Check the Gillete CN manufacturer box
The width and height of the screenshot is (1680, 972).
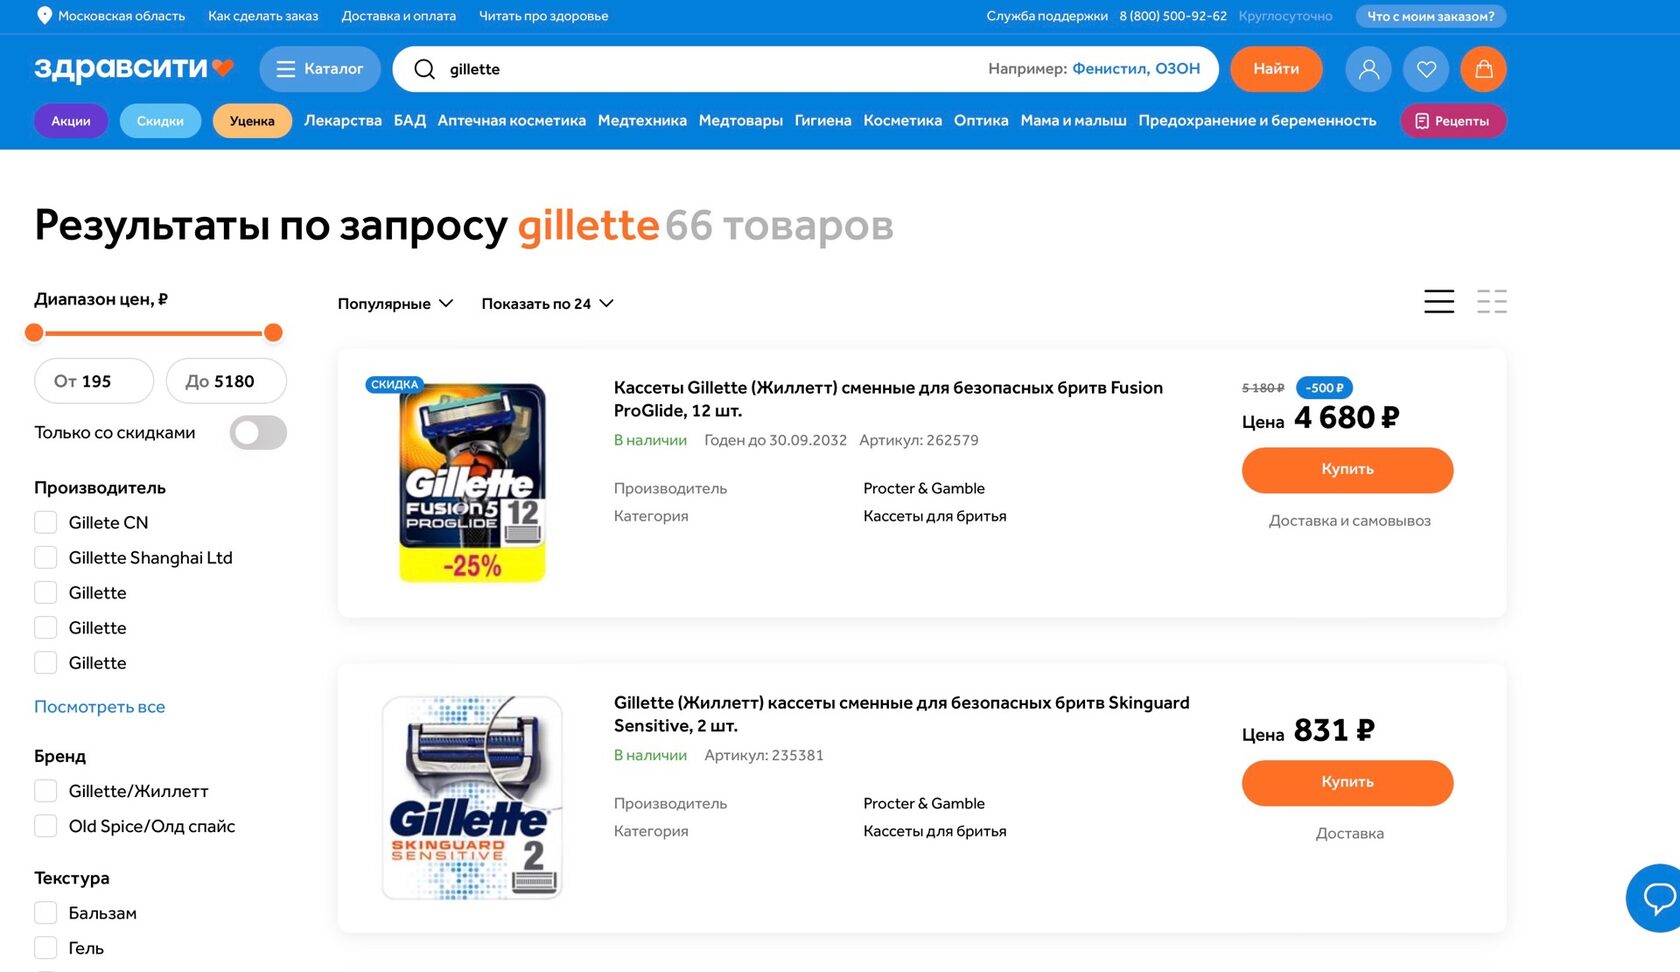coord(46,522)
